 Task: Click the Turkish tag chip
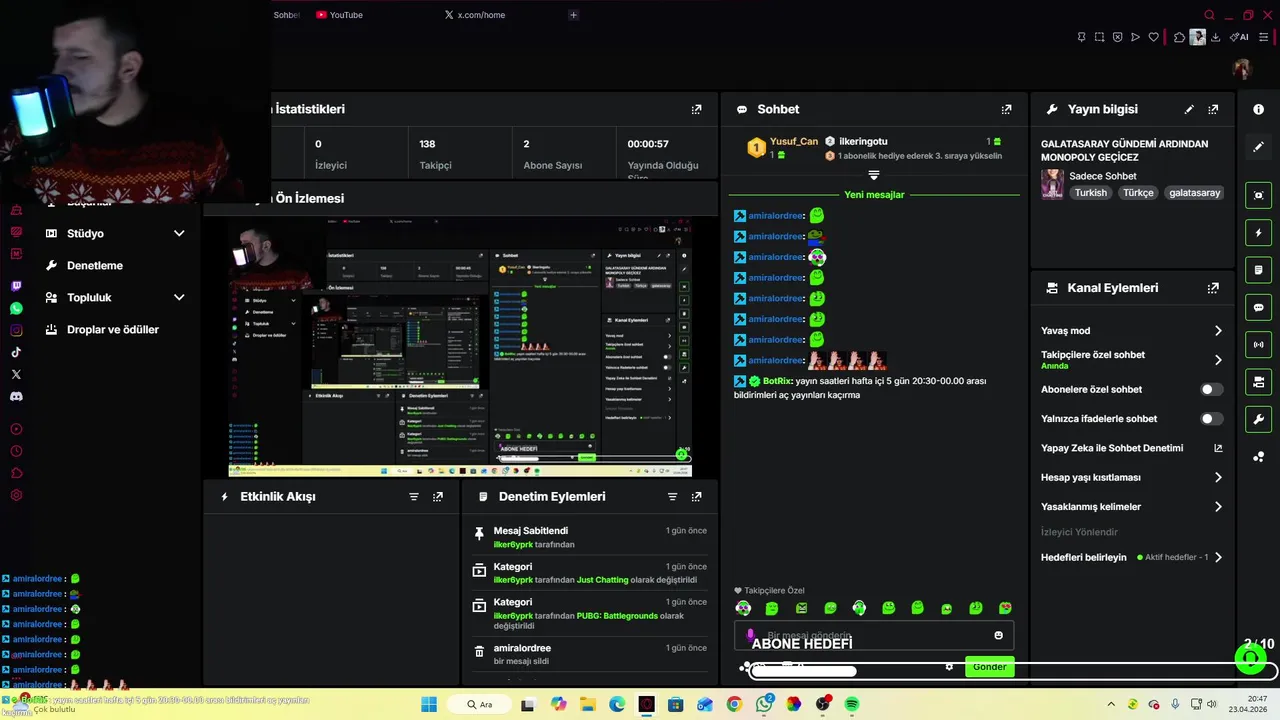(x=1091, y=193)
